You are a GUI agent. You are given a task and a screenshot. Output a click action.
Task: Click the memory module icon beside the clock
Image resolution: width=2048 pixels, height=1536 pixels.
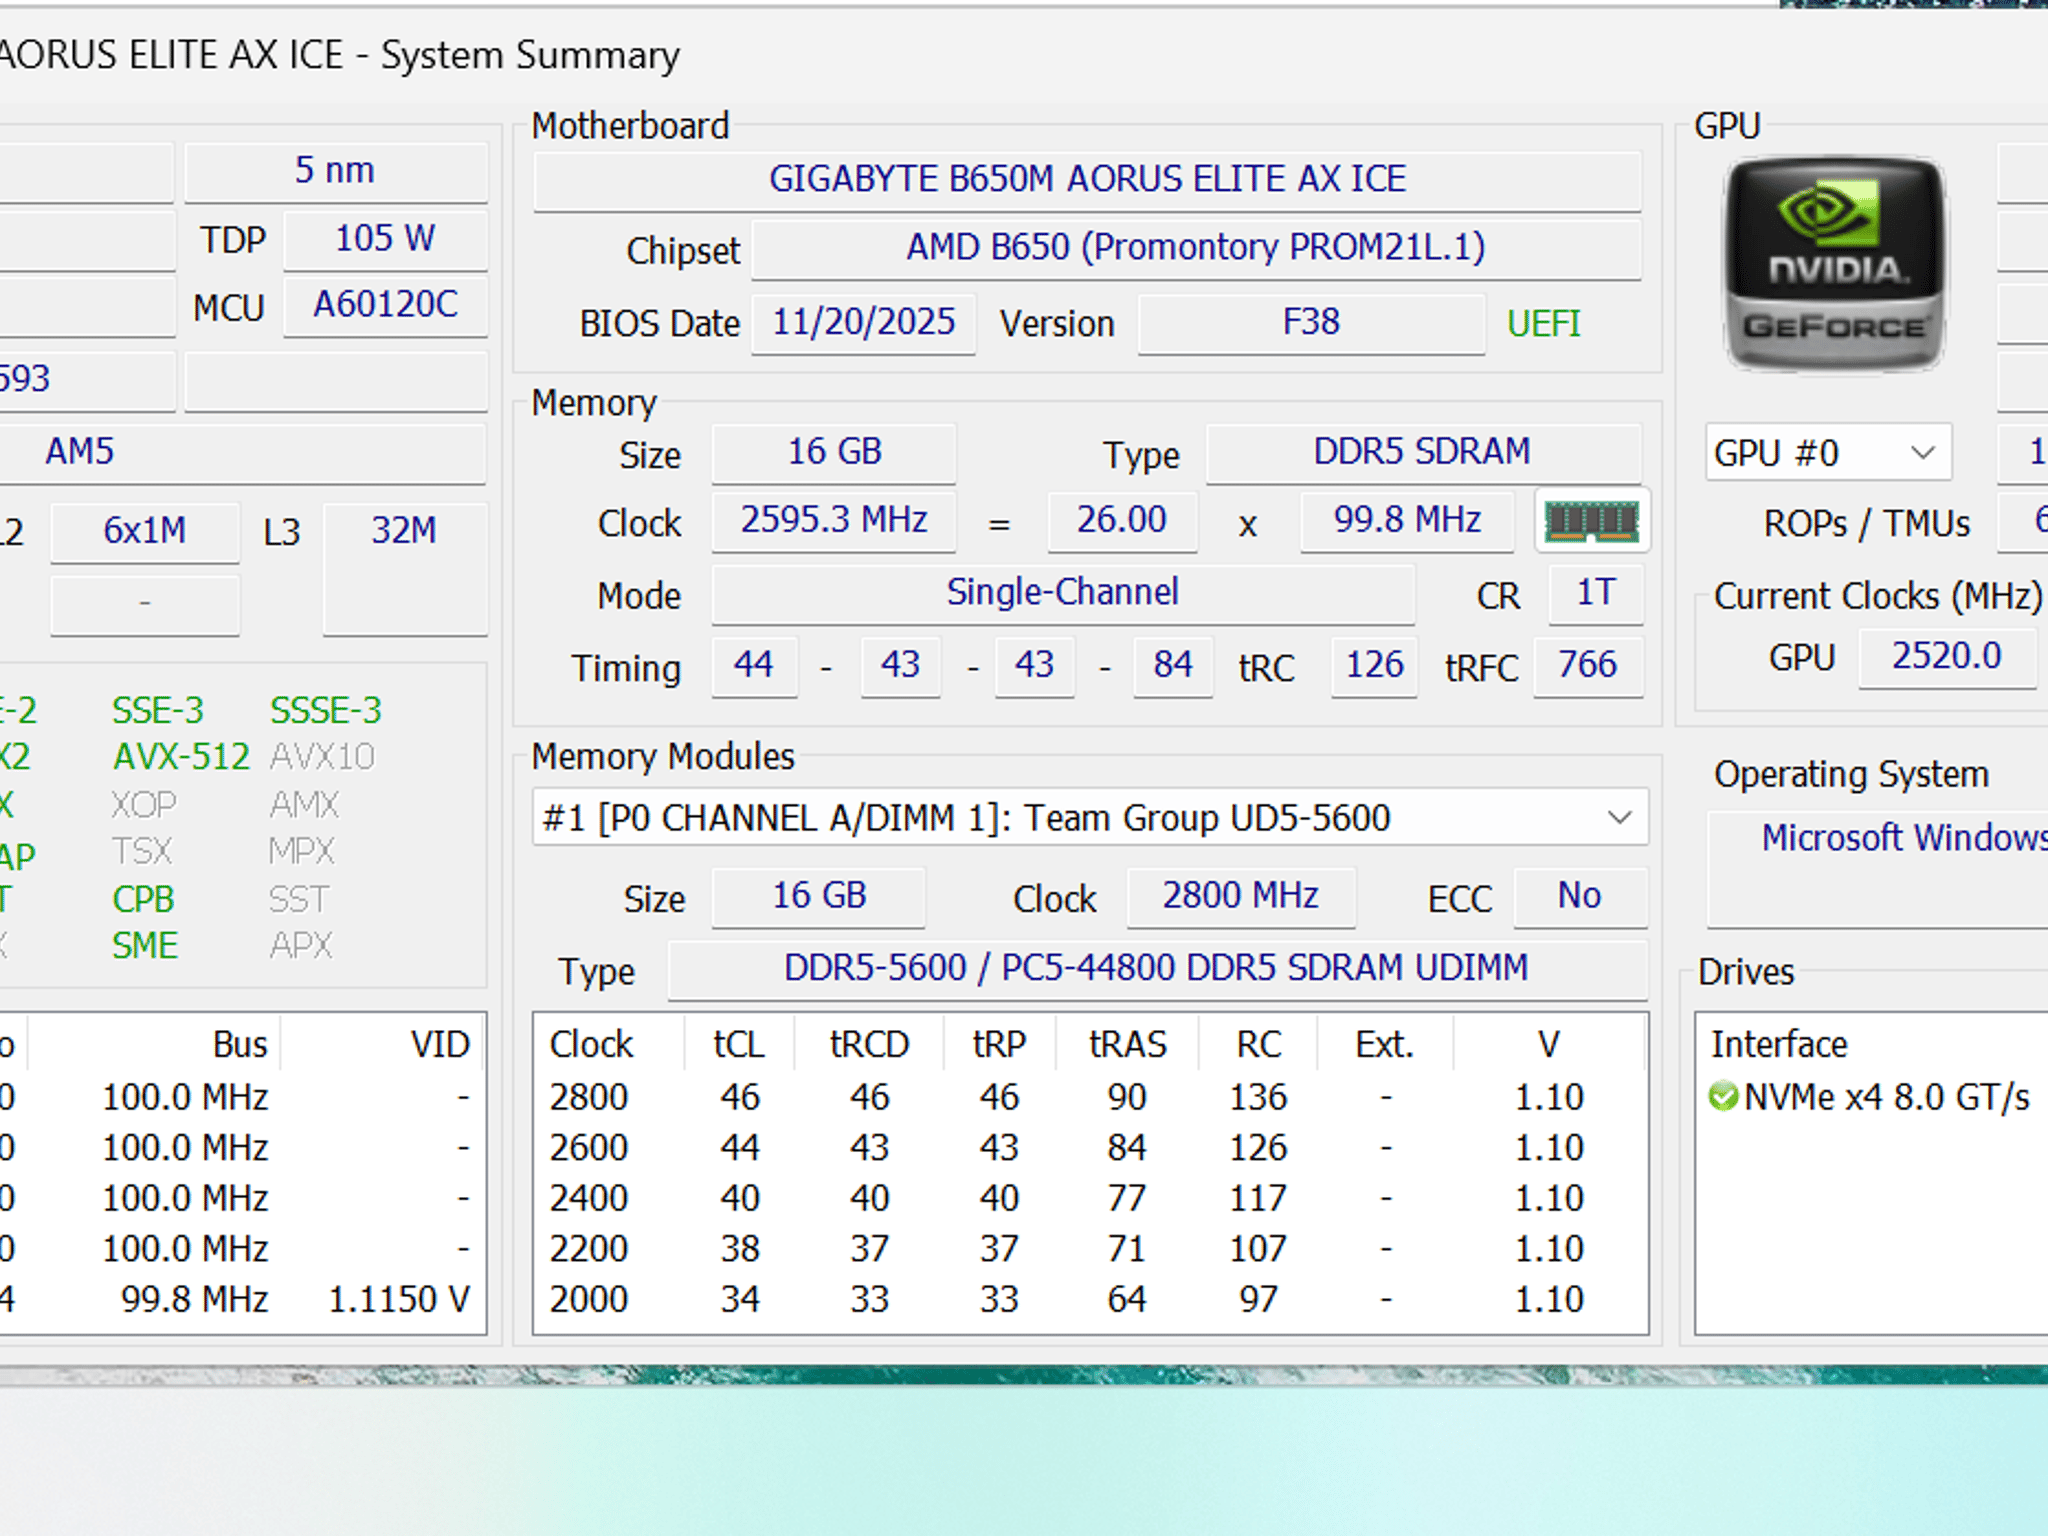tap(1591, 521)
